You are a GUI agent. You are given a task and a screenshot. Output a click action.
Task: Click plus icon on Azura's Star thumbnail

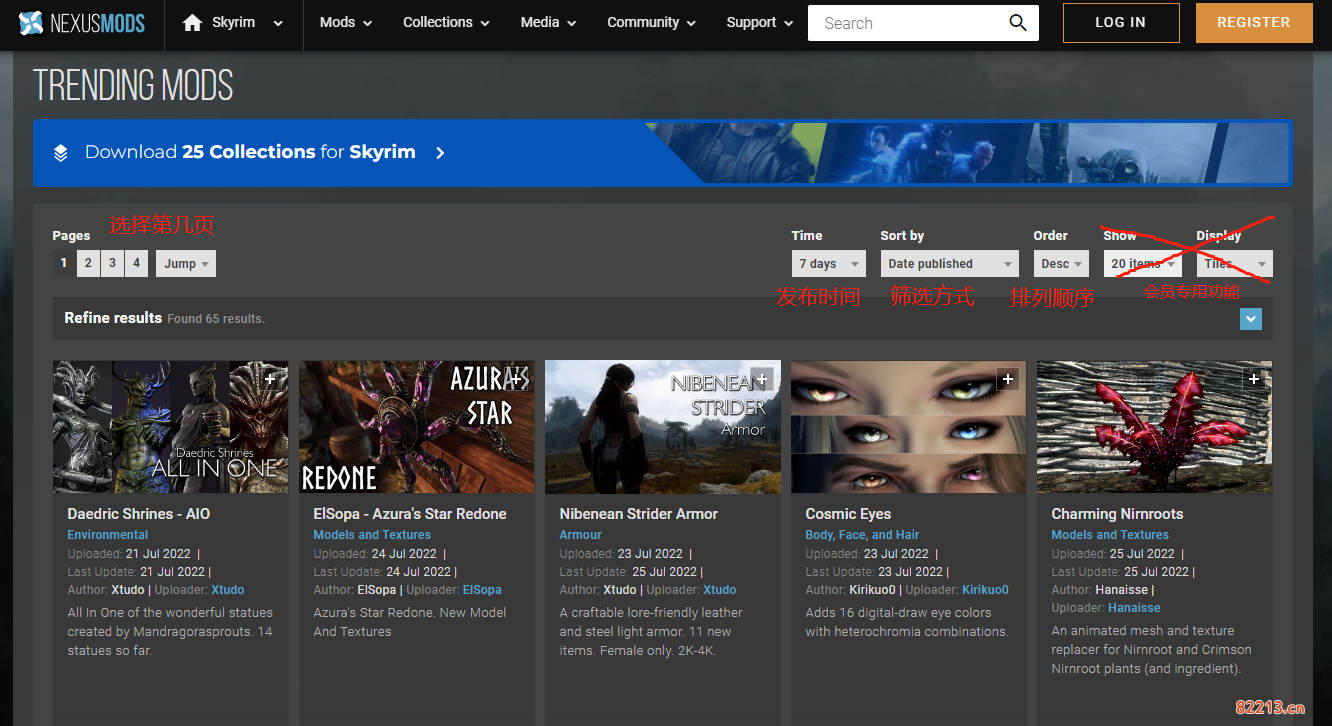516,379
